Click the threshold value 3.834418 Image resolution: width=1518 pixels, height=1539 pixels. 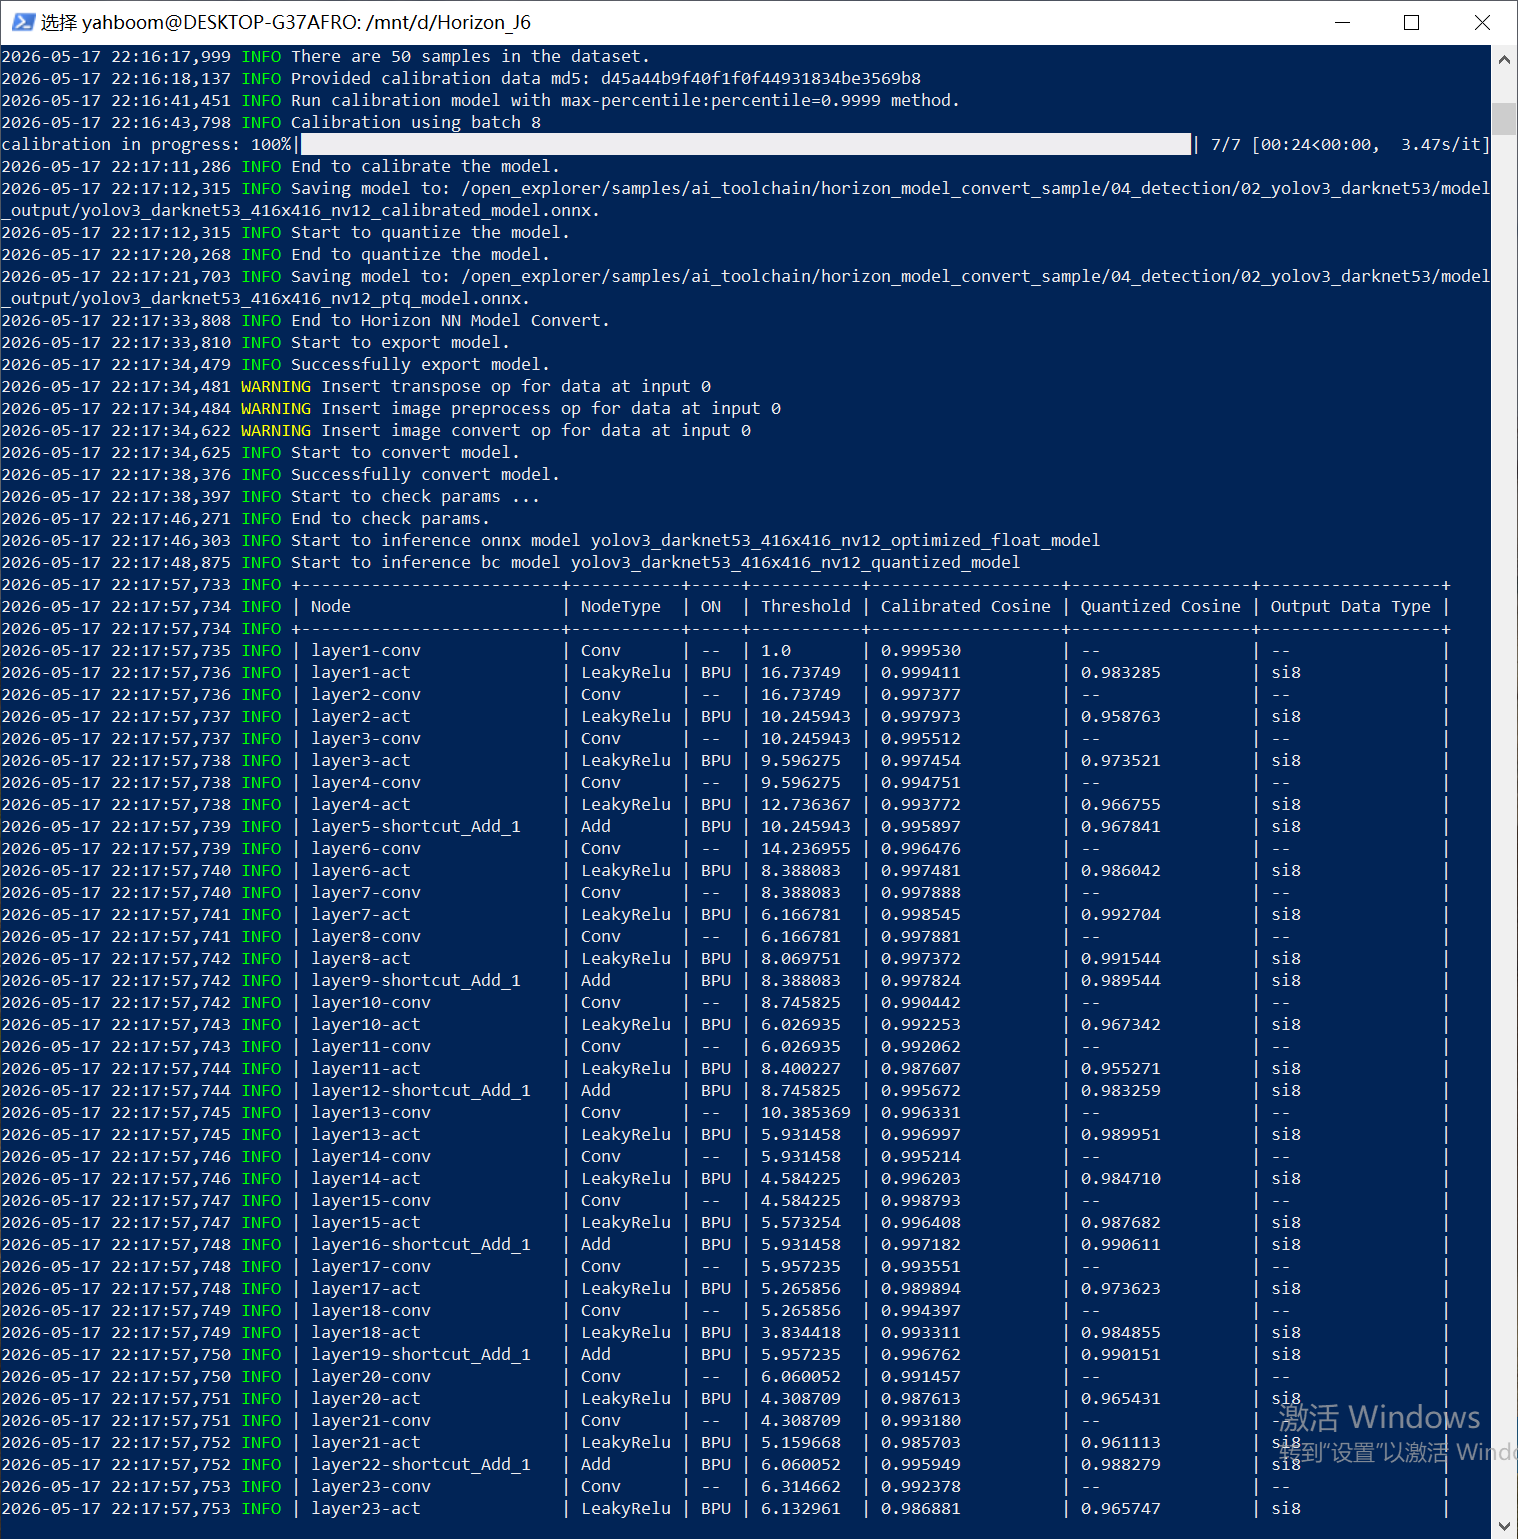(x=801, y=1332)
